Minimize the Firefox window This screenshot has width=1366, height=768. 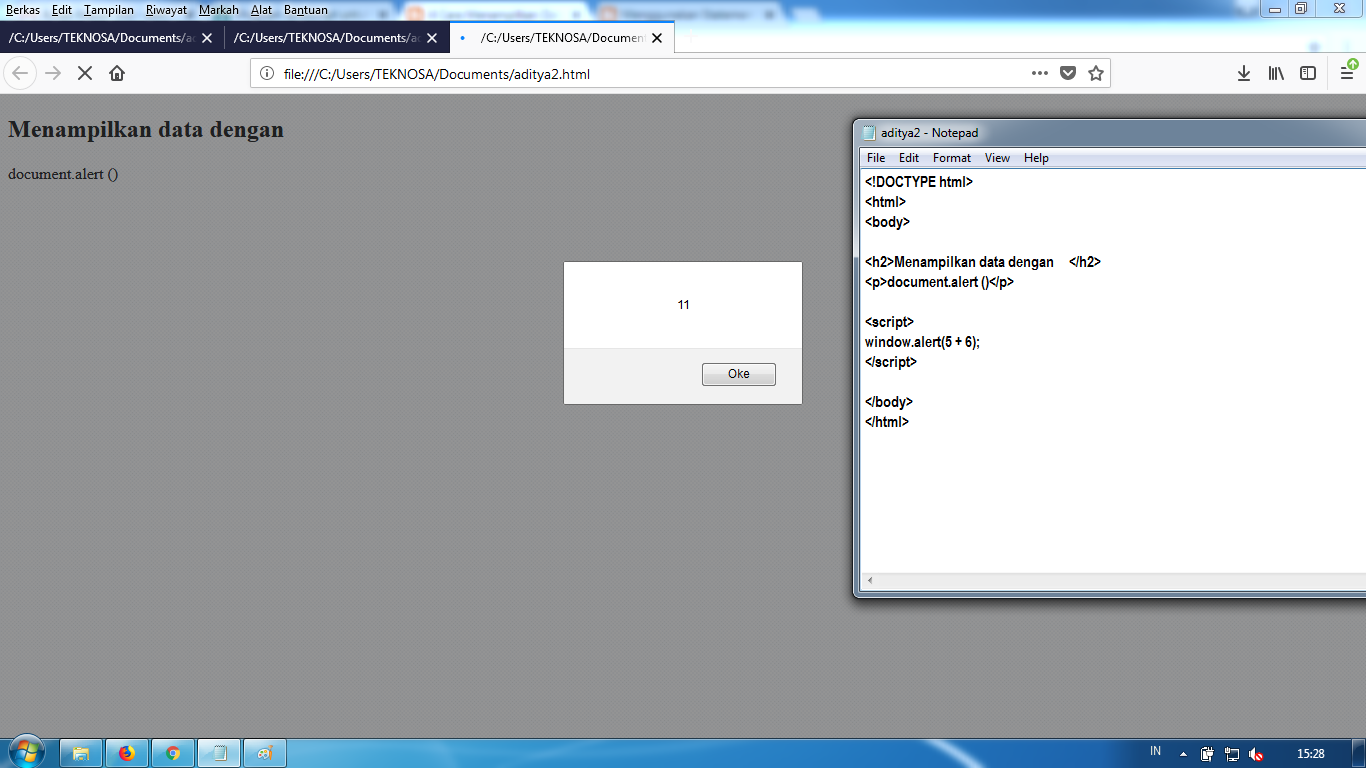coord(1274,9)
